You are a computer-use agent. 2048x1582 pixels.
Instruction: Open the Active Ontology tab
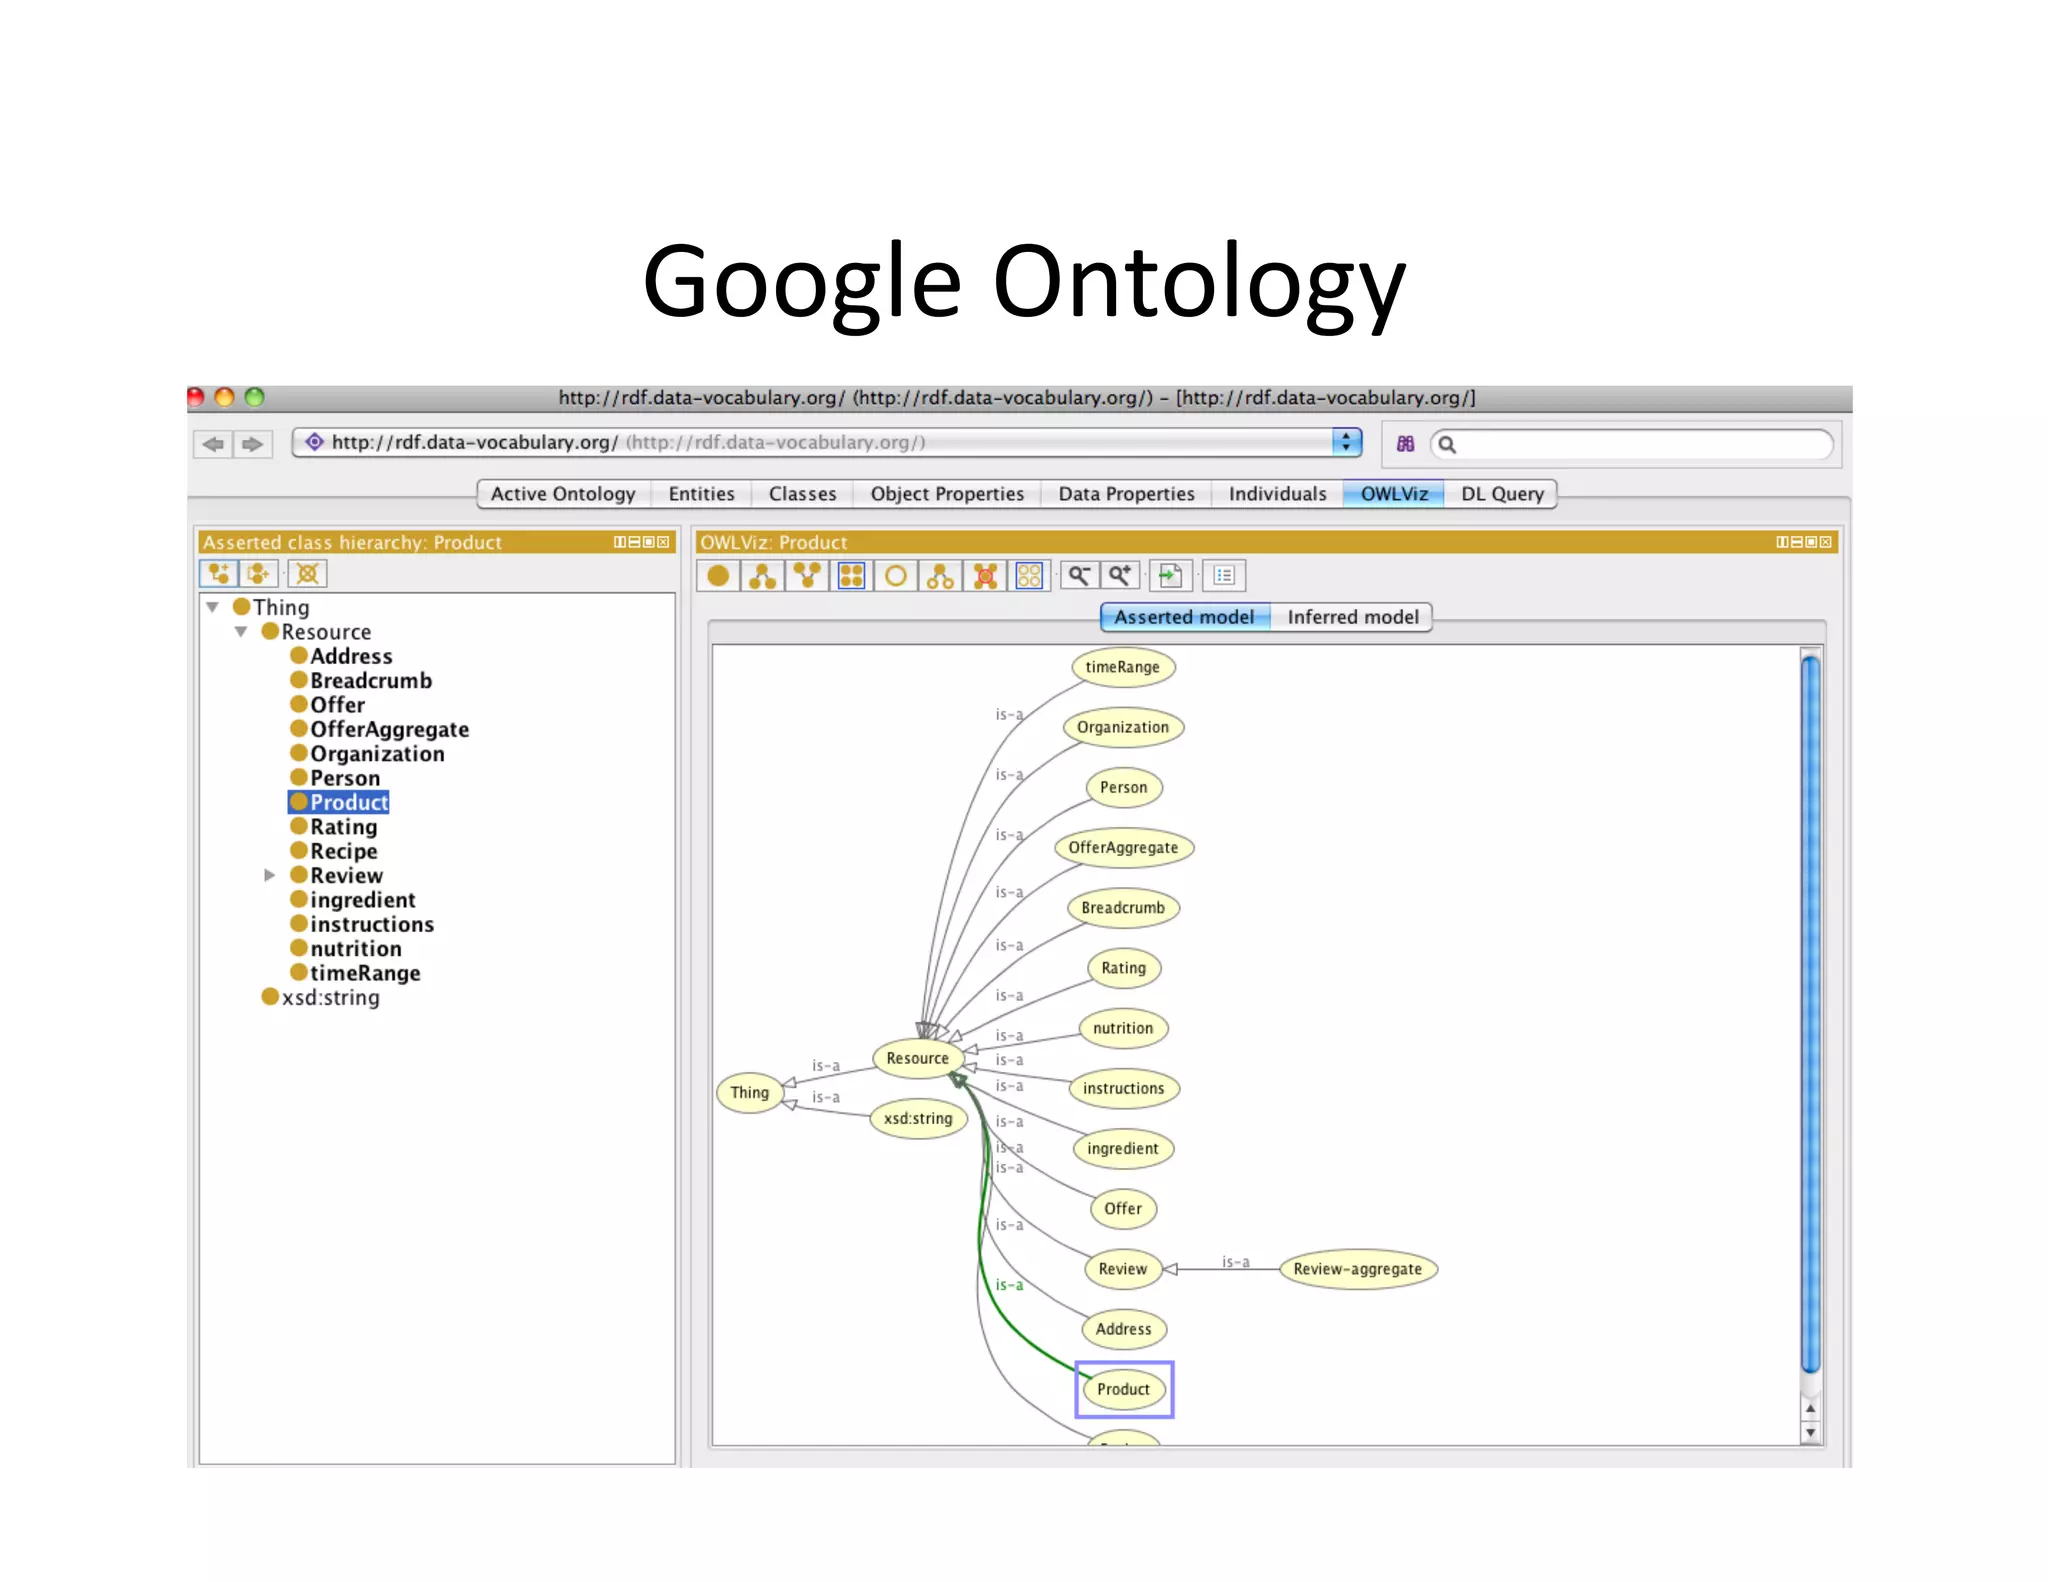pos(563,494)
